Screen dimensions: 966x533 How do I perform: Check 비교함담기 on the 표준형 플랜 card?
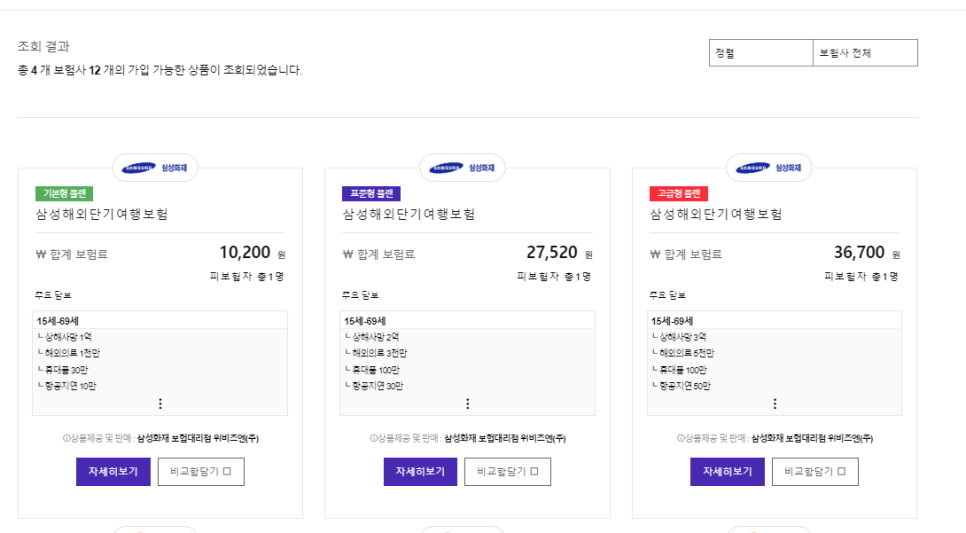pyautogui.click(x=508, y=471)
